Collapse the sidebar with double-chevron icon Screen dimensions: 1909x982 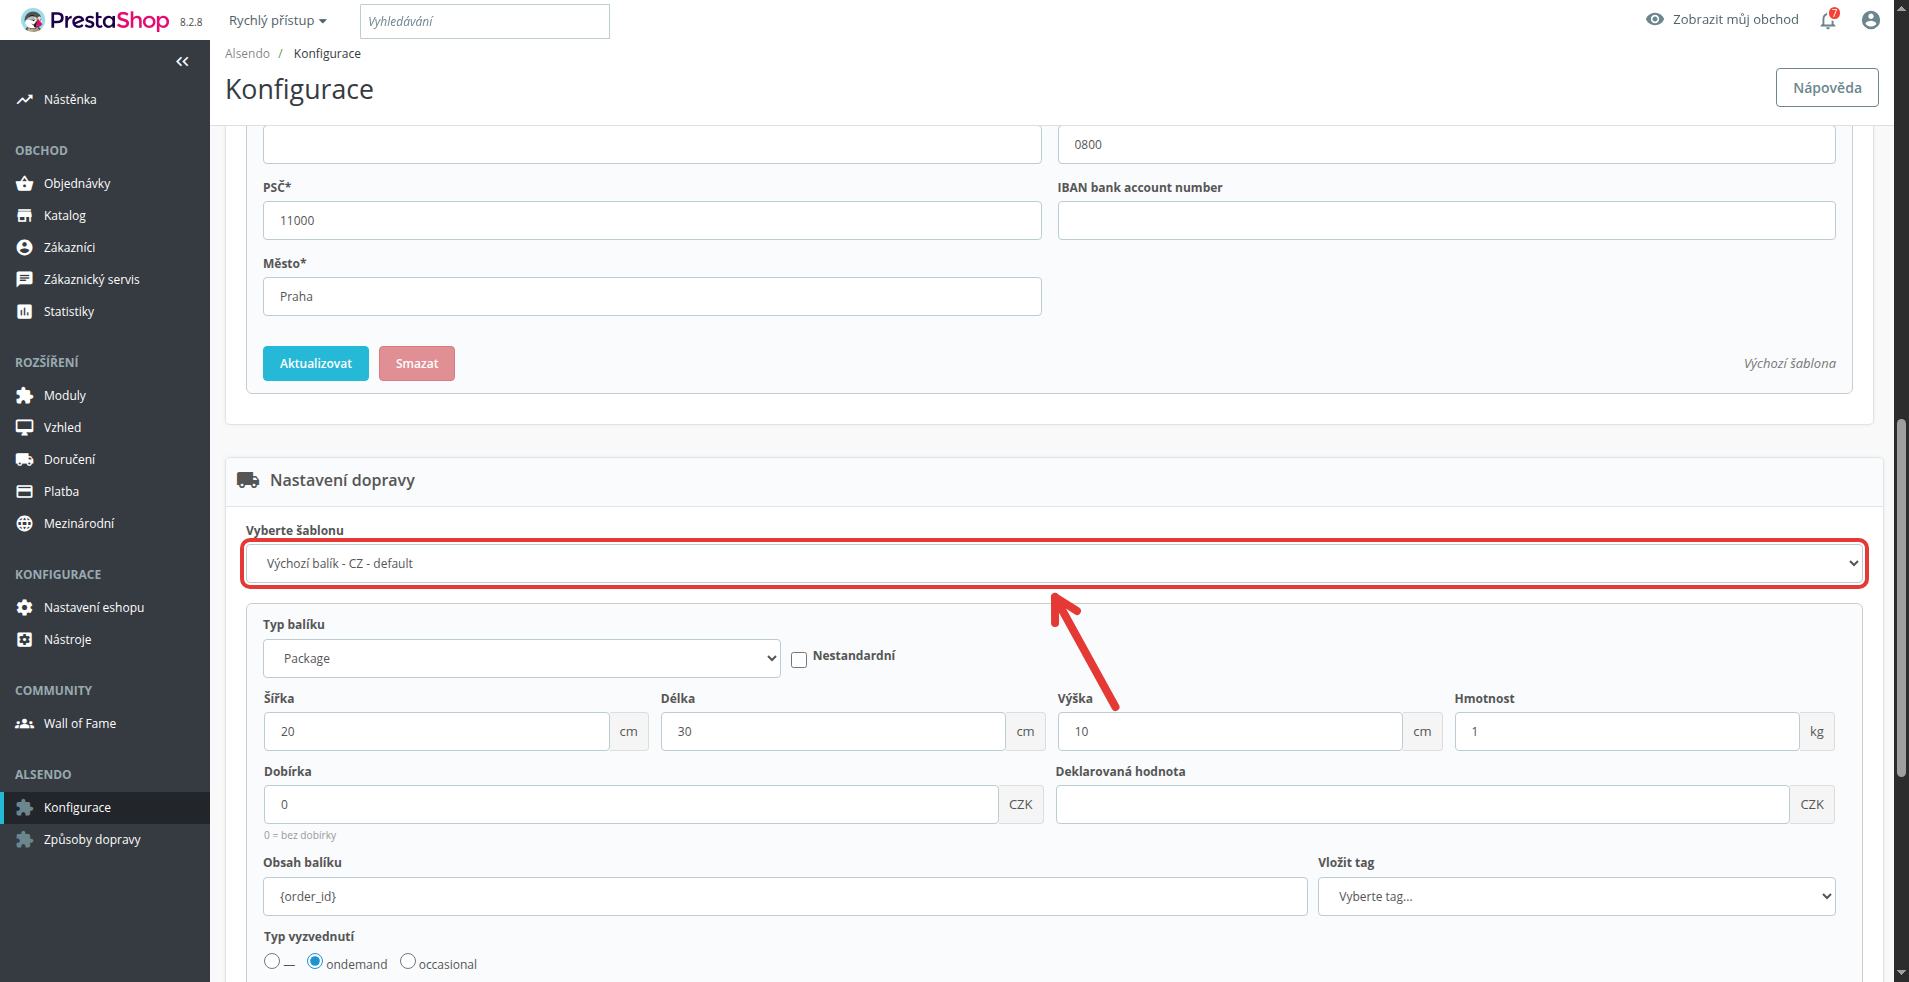(182, 62)
